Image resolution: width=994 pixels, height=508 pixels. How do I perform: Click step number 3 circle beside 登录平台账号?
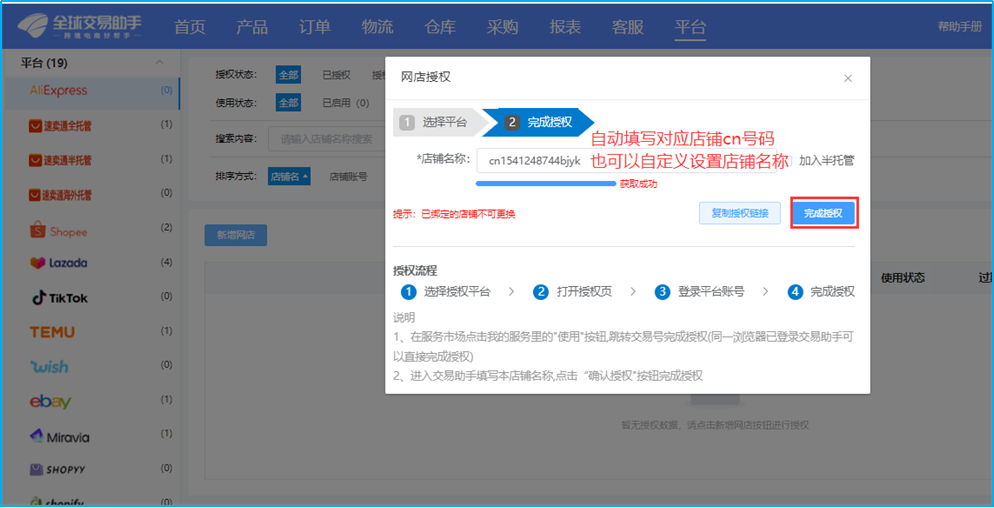[x=662, y=292]
